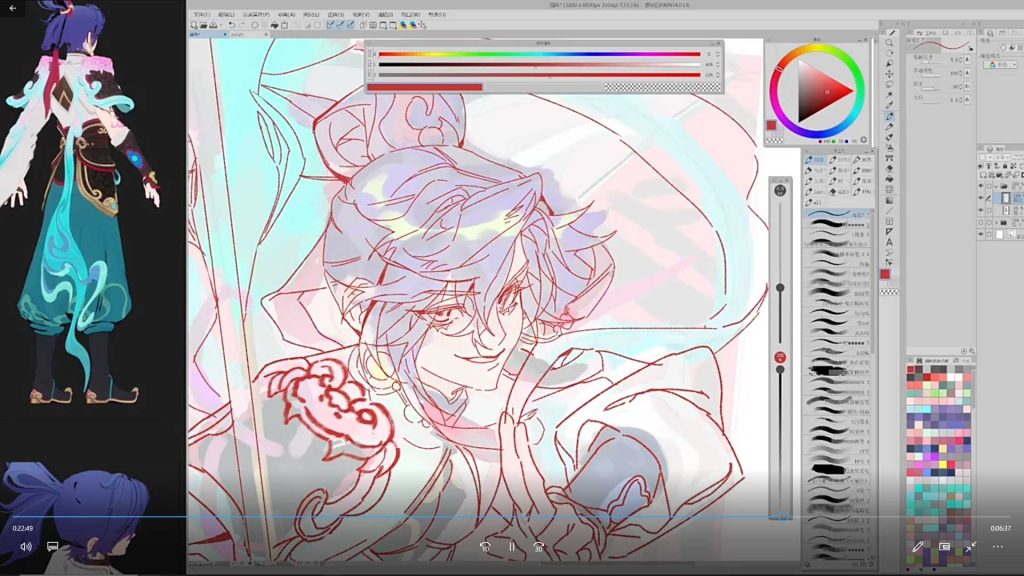Mute the video with the volume icon
Screen dimensions: 1024x576
pyautogui.click(x=26, y=547)
